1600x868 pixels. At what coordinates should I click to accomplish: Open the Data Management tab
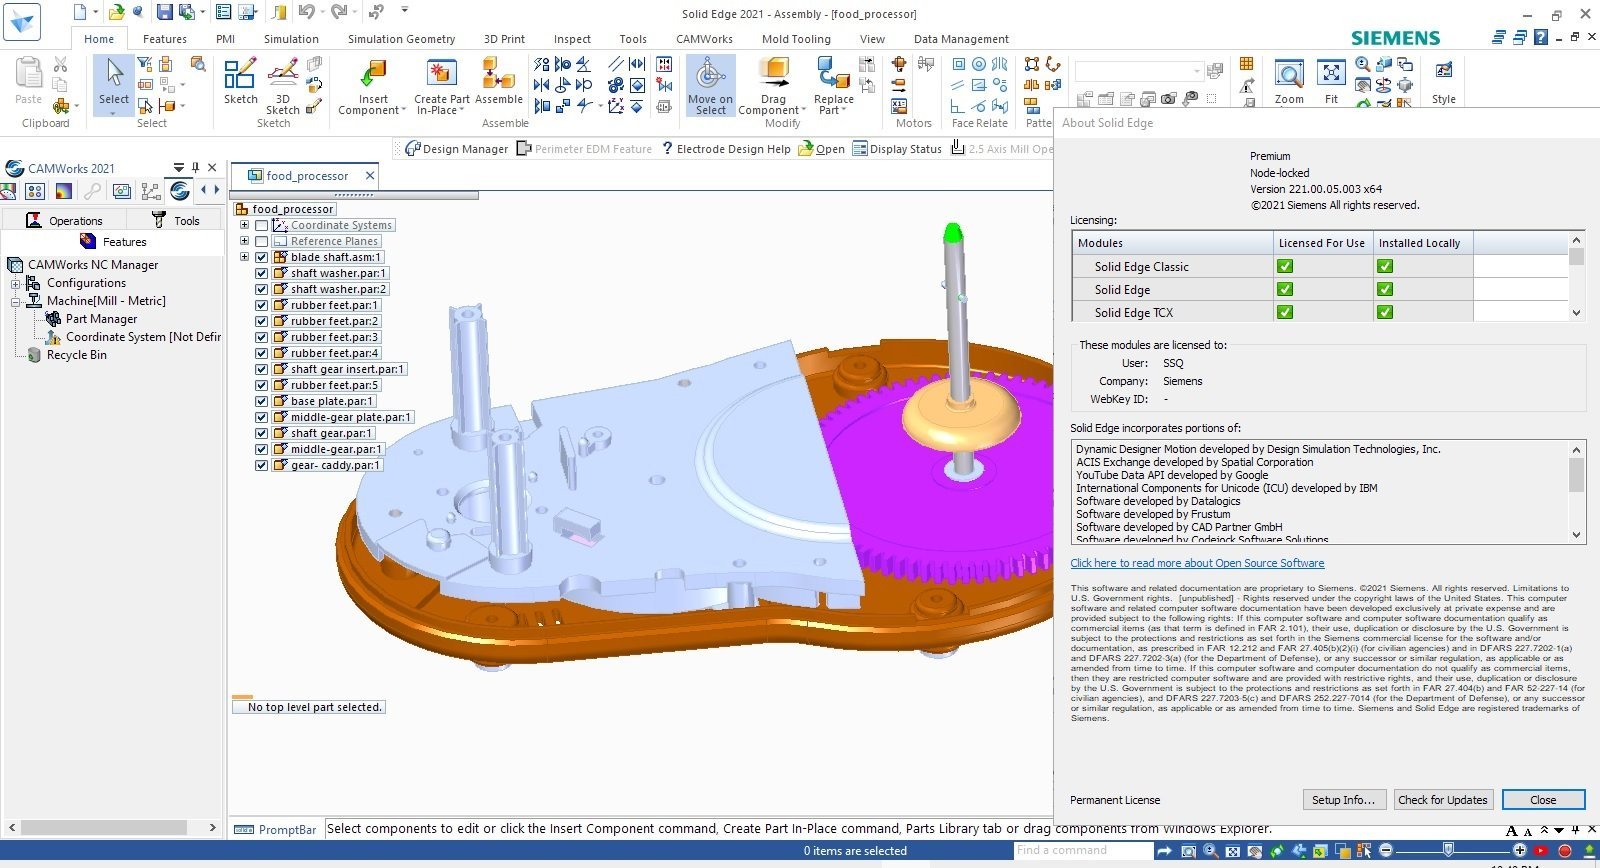961,39
